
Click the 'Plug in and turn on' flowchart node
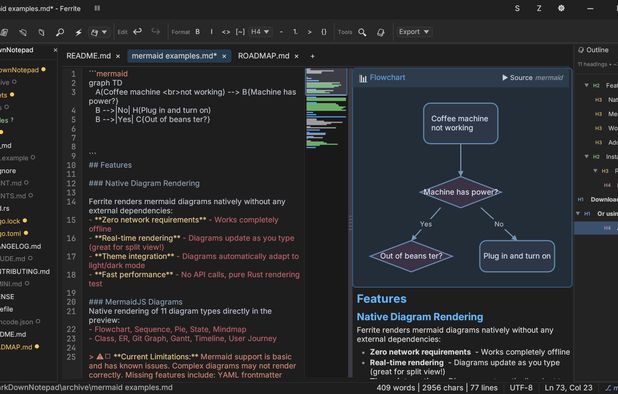pyautogui.click(x=517, y=256)
